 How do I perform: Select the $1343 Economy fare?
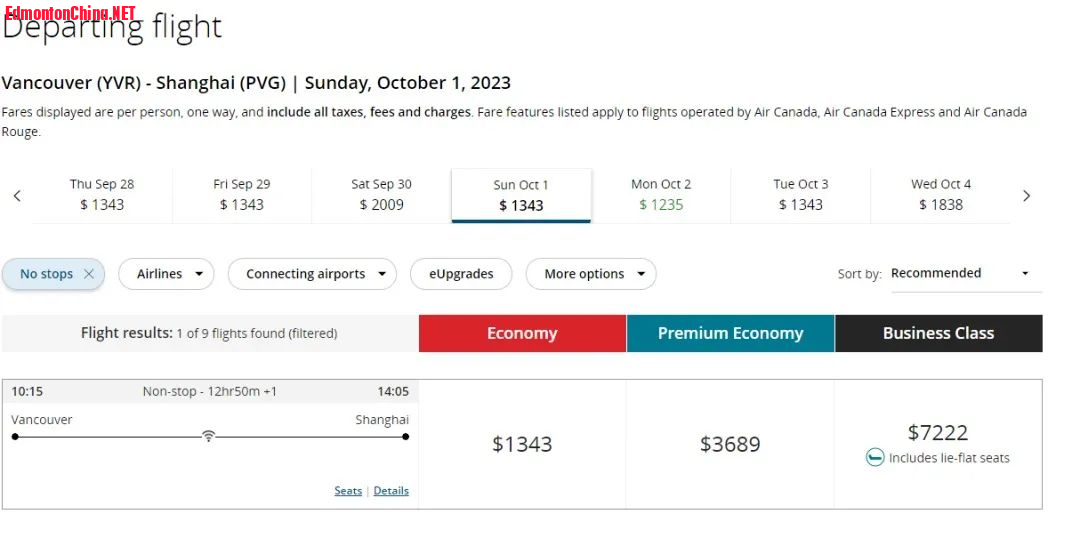(x=522, y=444)
